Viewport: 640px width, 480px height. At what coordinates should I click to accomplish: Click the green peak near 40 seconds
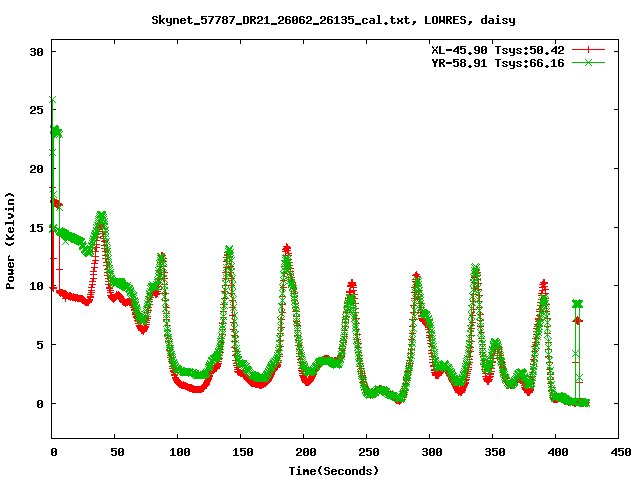point(102,215)
